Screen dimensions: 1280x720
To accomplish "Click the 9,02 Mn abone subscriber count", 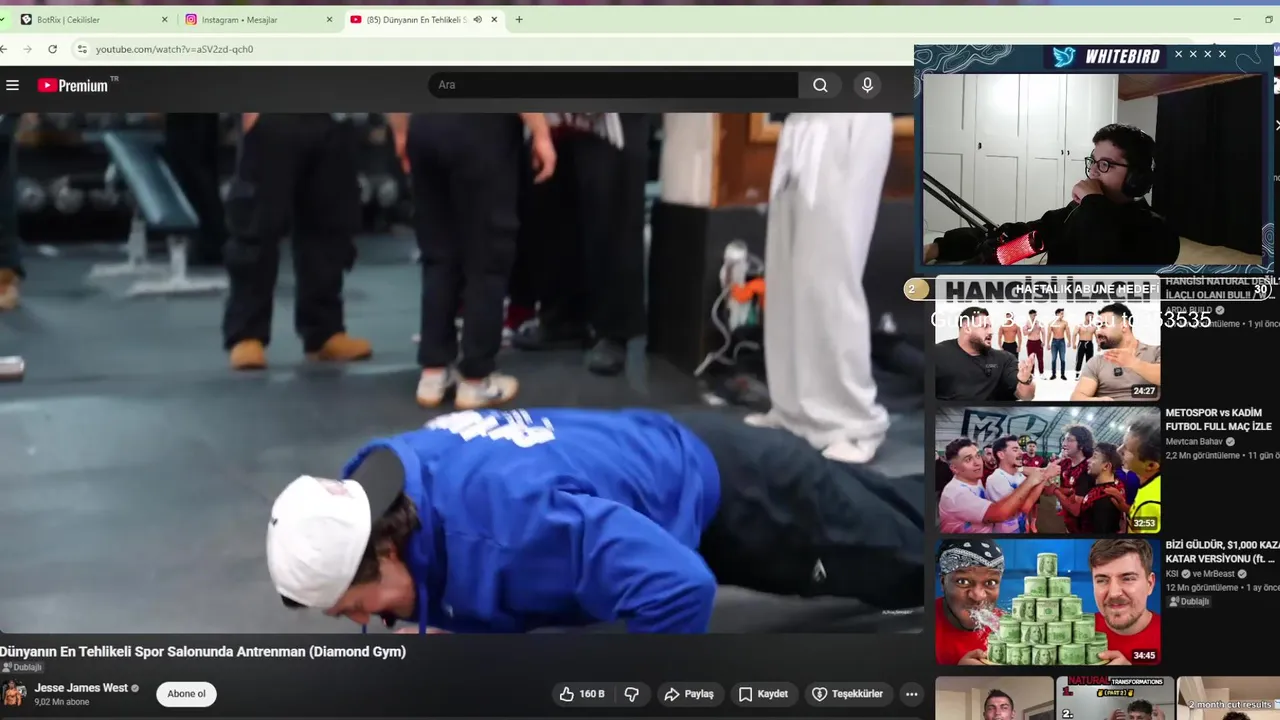I will pos(62,702).
